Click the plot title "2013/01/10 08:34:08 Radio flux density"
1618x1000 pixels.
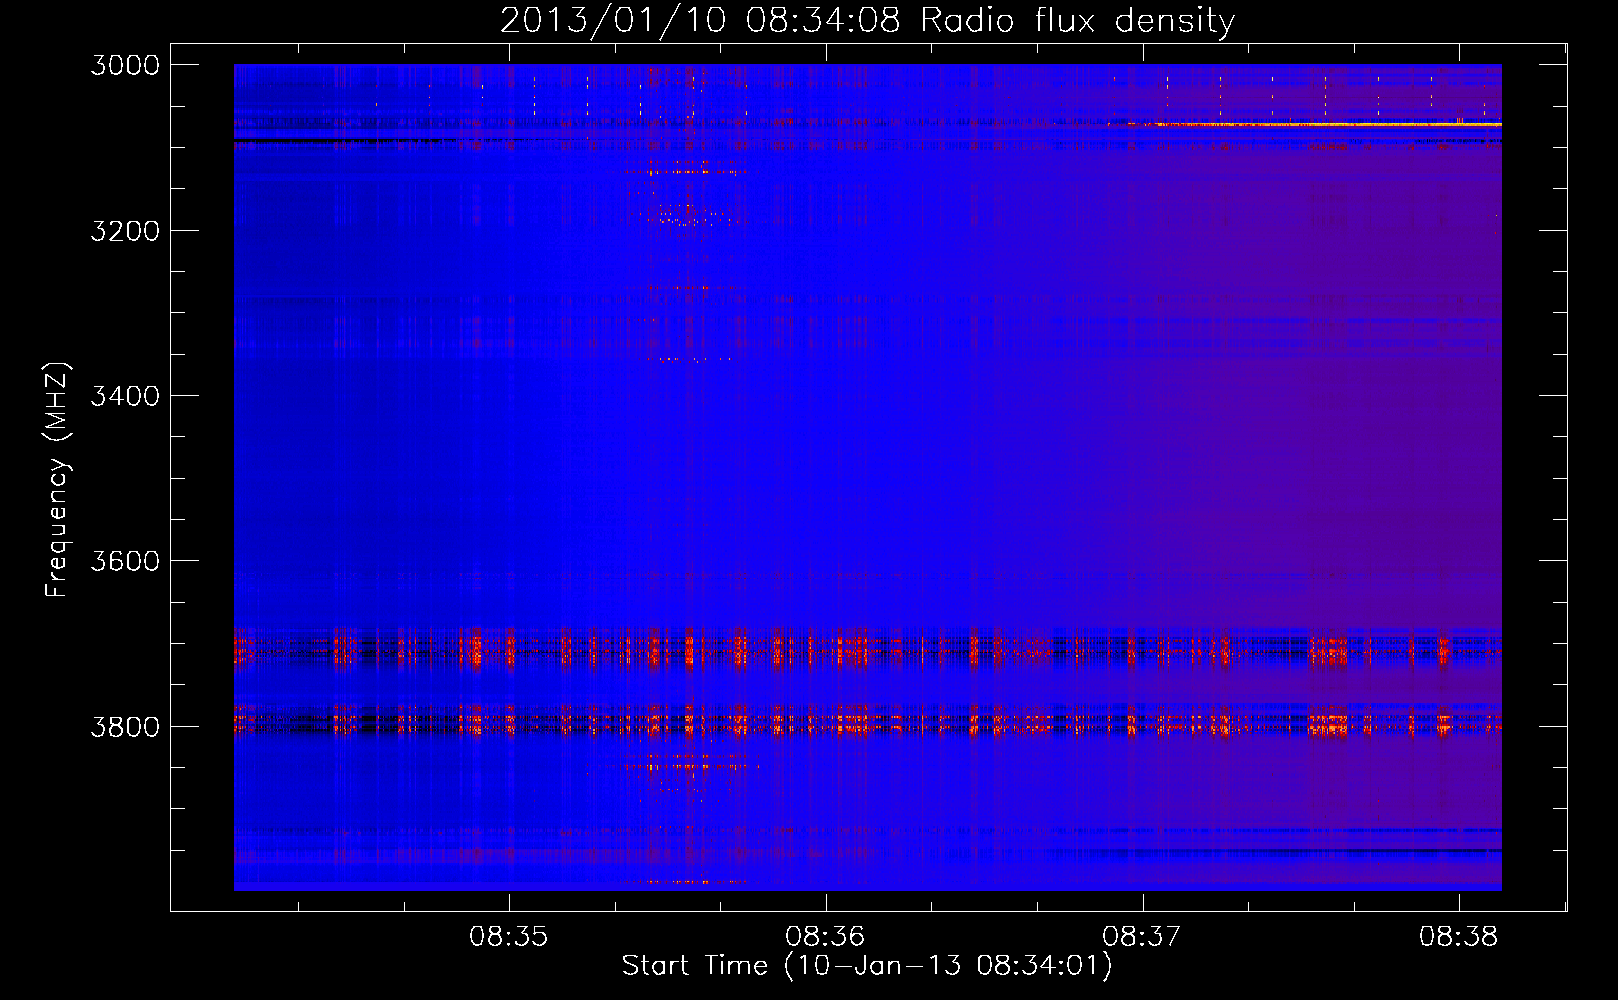click(x=868, y=20)
